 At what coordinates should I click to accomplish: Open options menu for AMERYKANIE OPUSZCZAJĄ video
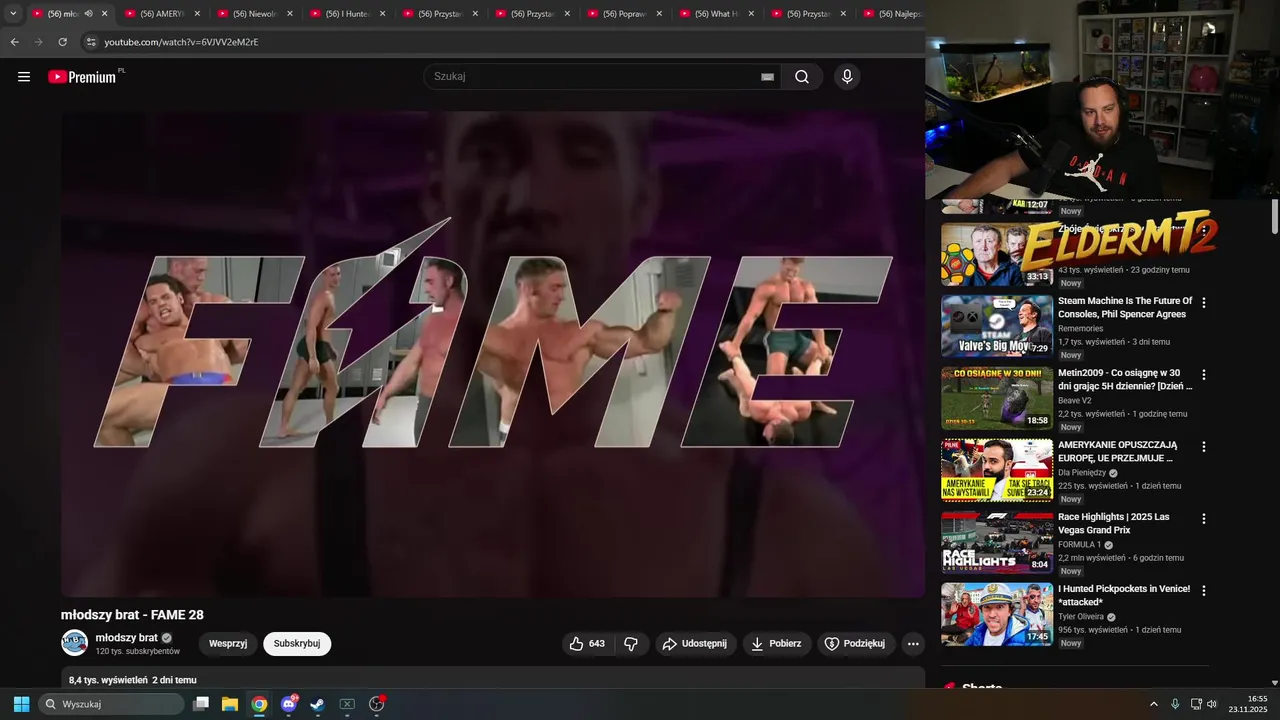point(1204,447)
